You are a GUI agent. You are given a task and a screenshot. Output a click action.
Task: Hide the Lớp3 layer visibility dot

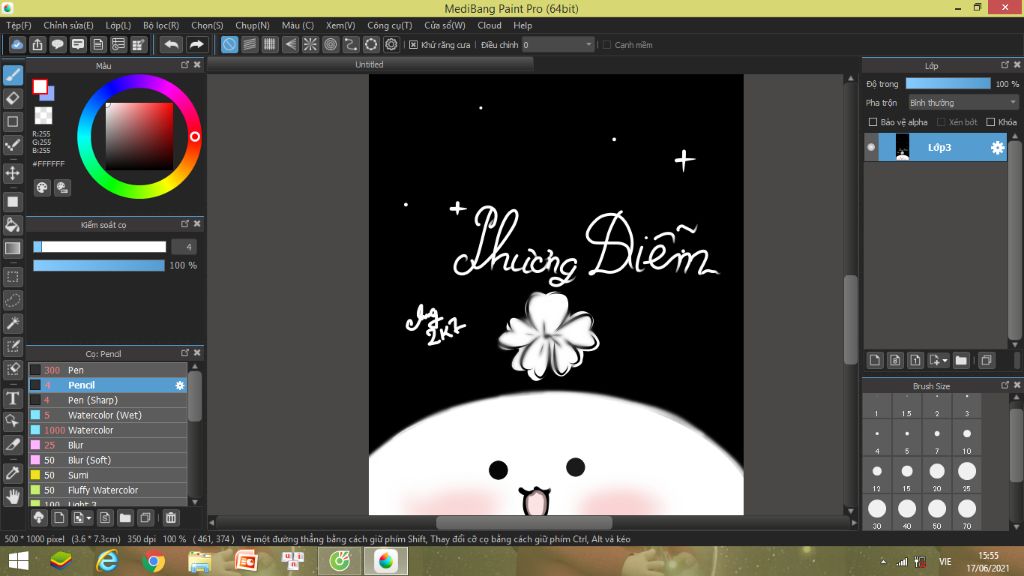(871, 148)
